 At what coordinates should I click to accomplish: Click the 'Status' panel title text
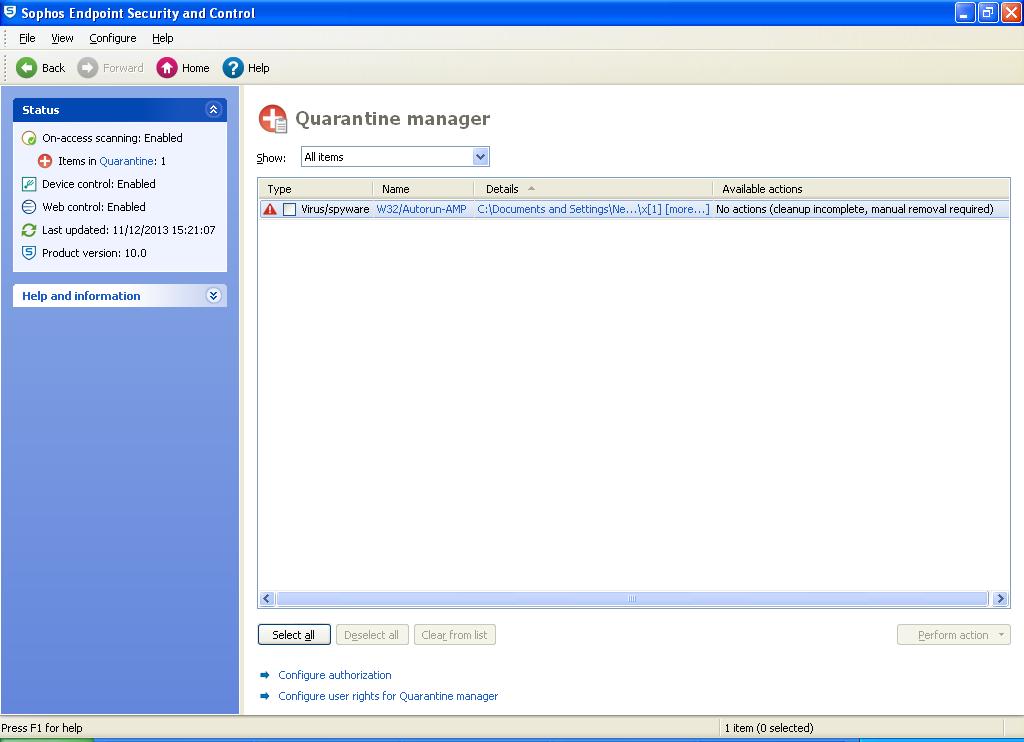click(40, 110)
